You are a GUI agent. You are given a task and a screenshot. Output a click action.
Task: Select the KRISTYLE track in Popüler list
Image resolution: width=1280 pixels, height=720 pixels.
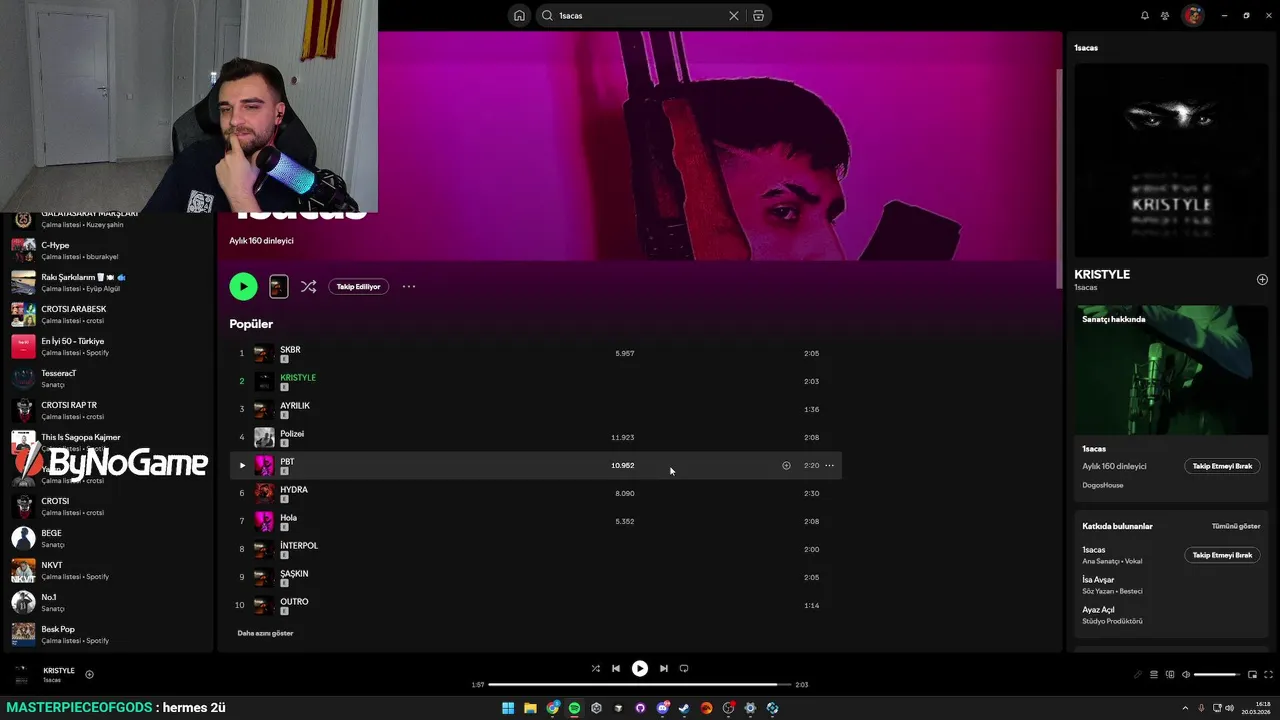(x=298, y=378)
